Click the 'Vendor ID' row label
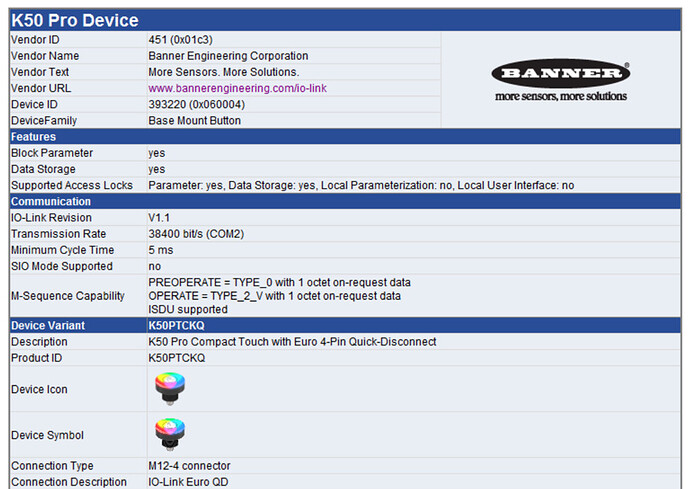The image size is (690, 489). (35, 40)
